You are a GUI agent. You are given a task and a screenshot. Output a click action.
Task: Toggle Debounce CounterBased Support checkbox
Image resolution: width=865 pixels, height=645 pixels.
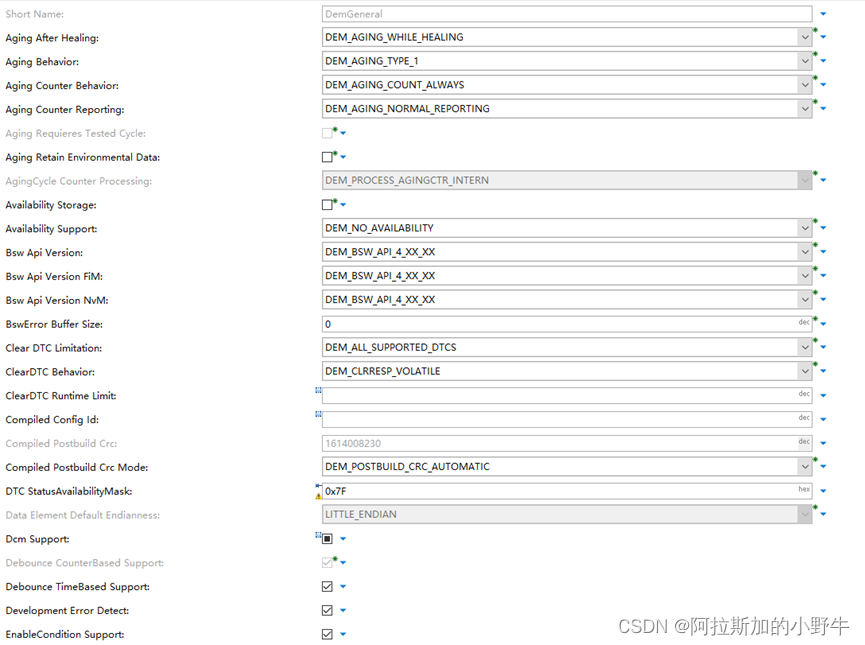[x=327, y=563]
